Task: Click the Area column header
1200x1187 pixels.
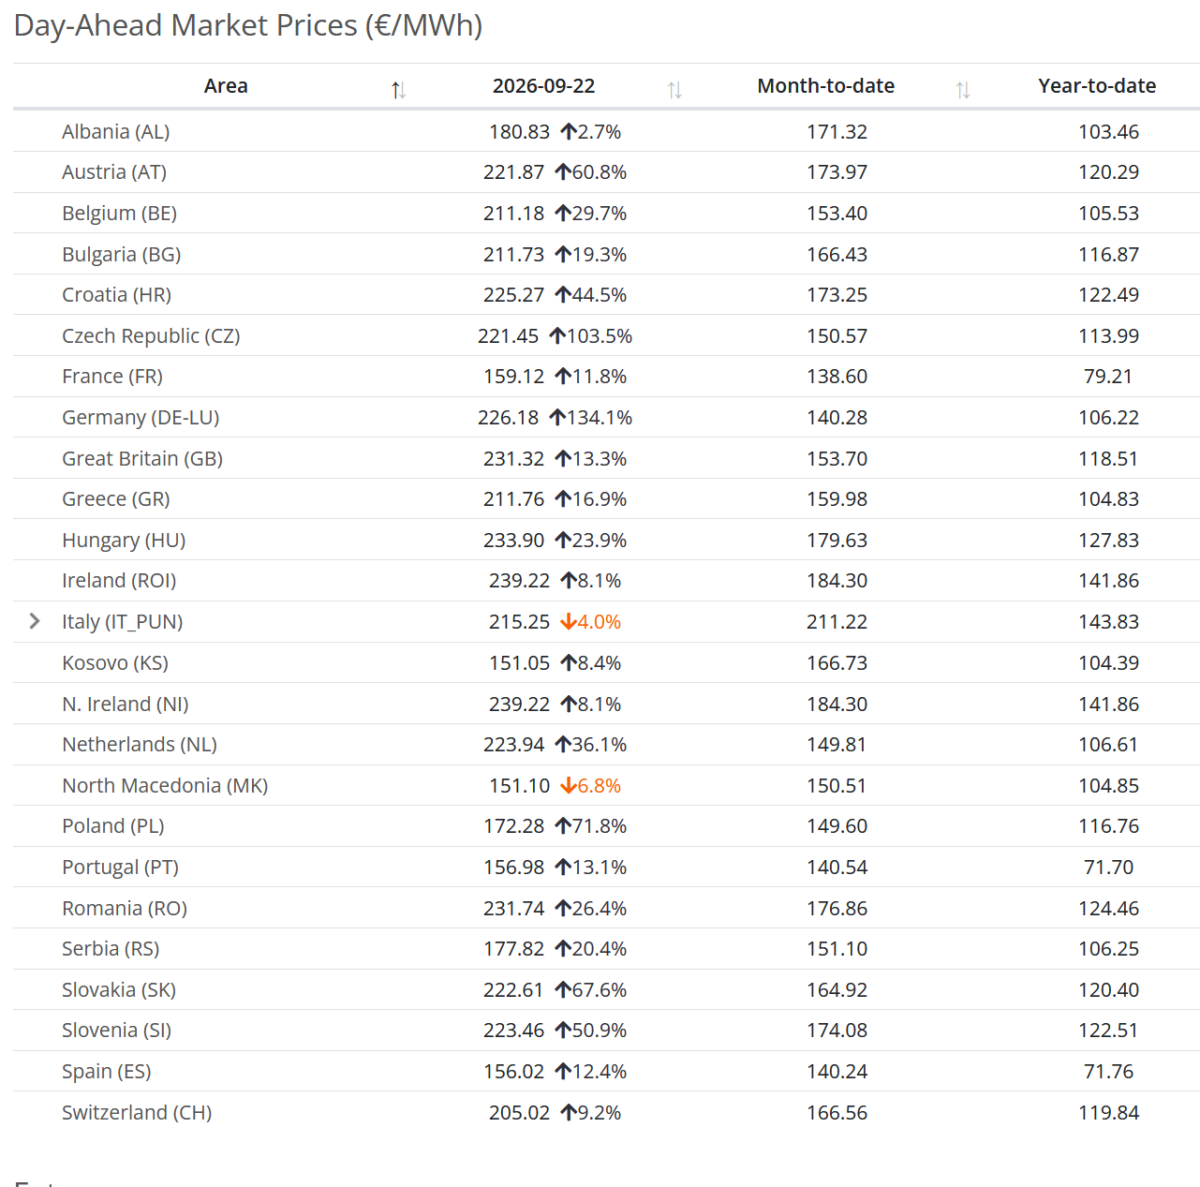Action: click(226, 86)
